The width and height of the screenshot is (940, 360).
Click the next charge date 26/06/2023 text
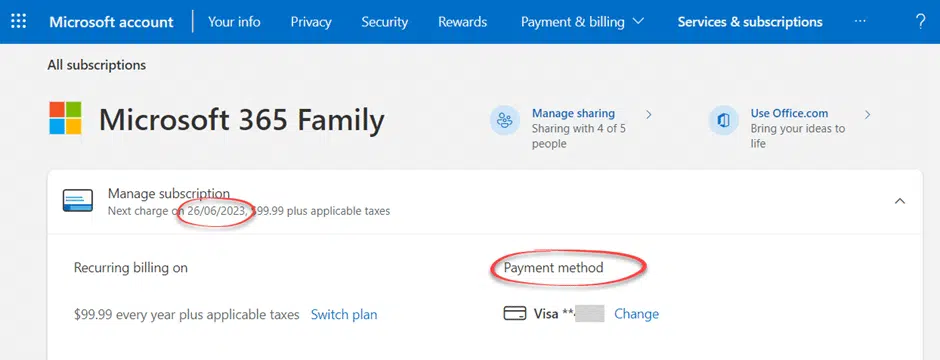tap(216, 211)
